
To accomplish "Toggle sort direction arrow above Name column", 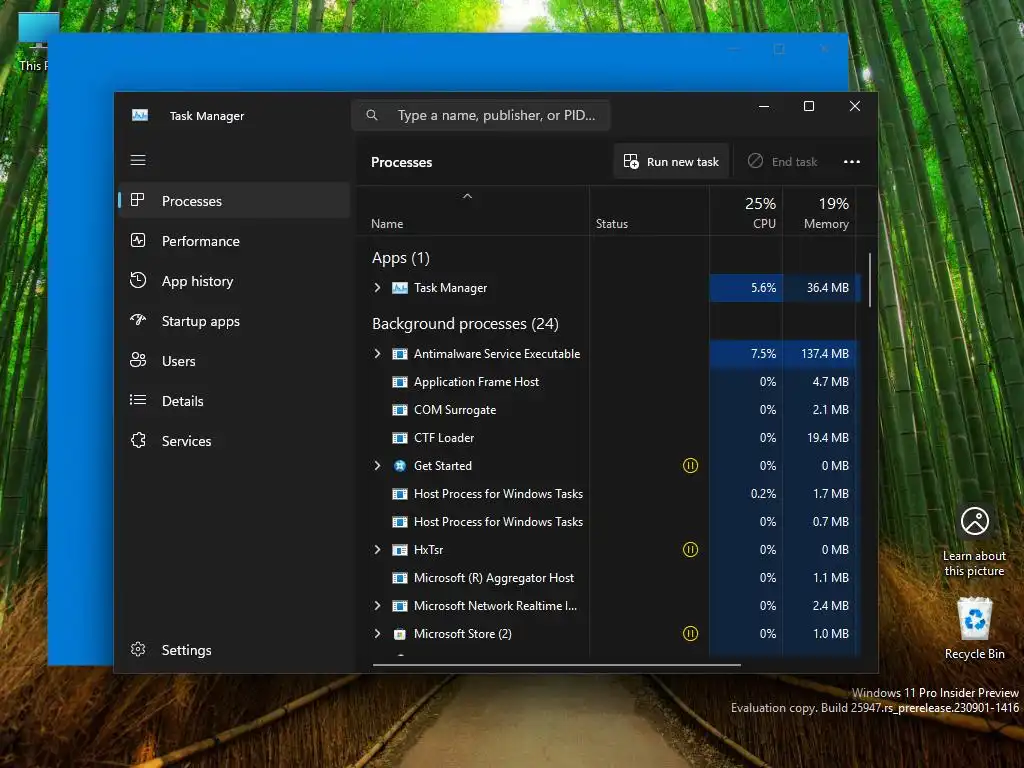I will point(467,196).
